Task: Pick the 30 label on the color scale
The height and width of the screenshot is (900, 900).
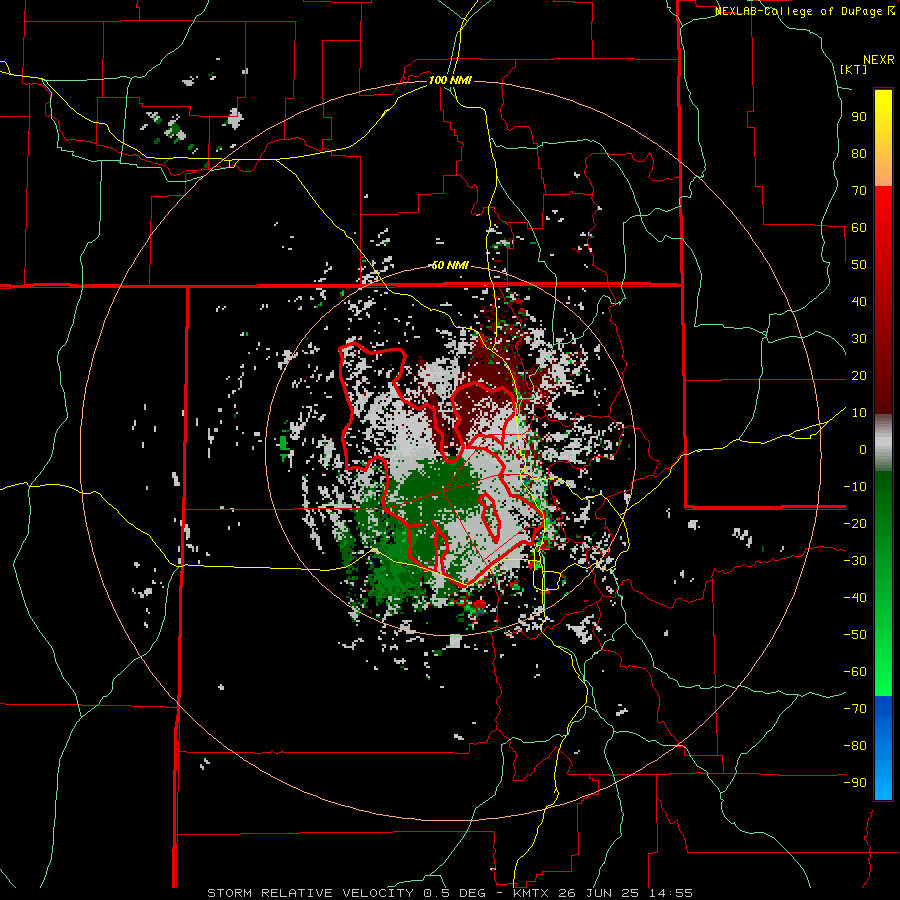Action: pyautogui.click(x=859, y=339)
